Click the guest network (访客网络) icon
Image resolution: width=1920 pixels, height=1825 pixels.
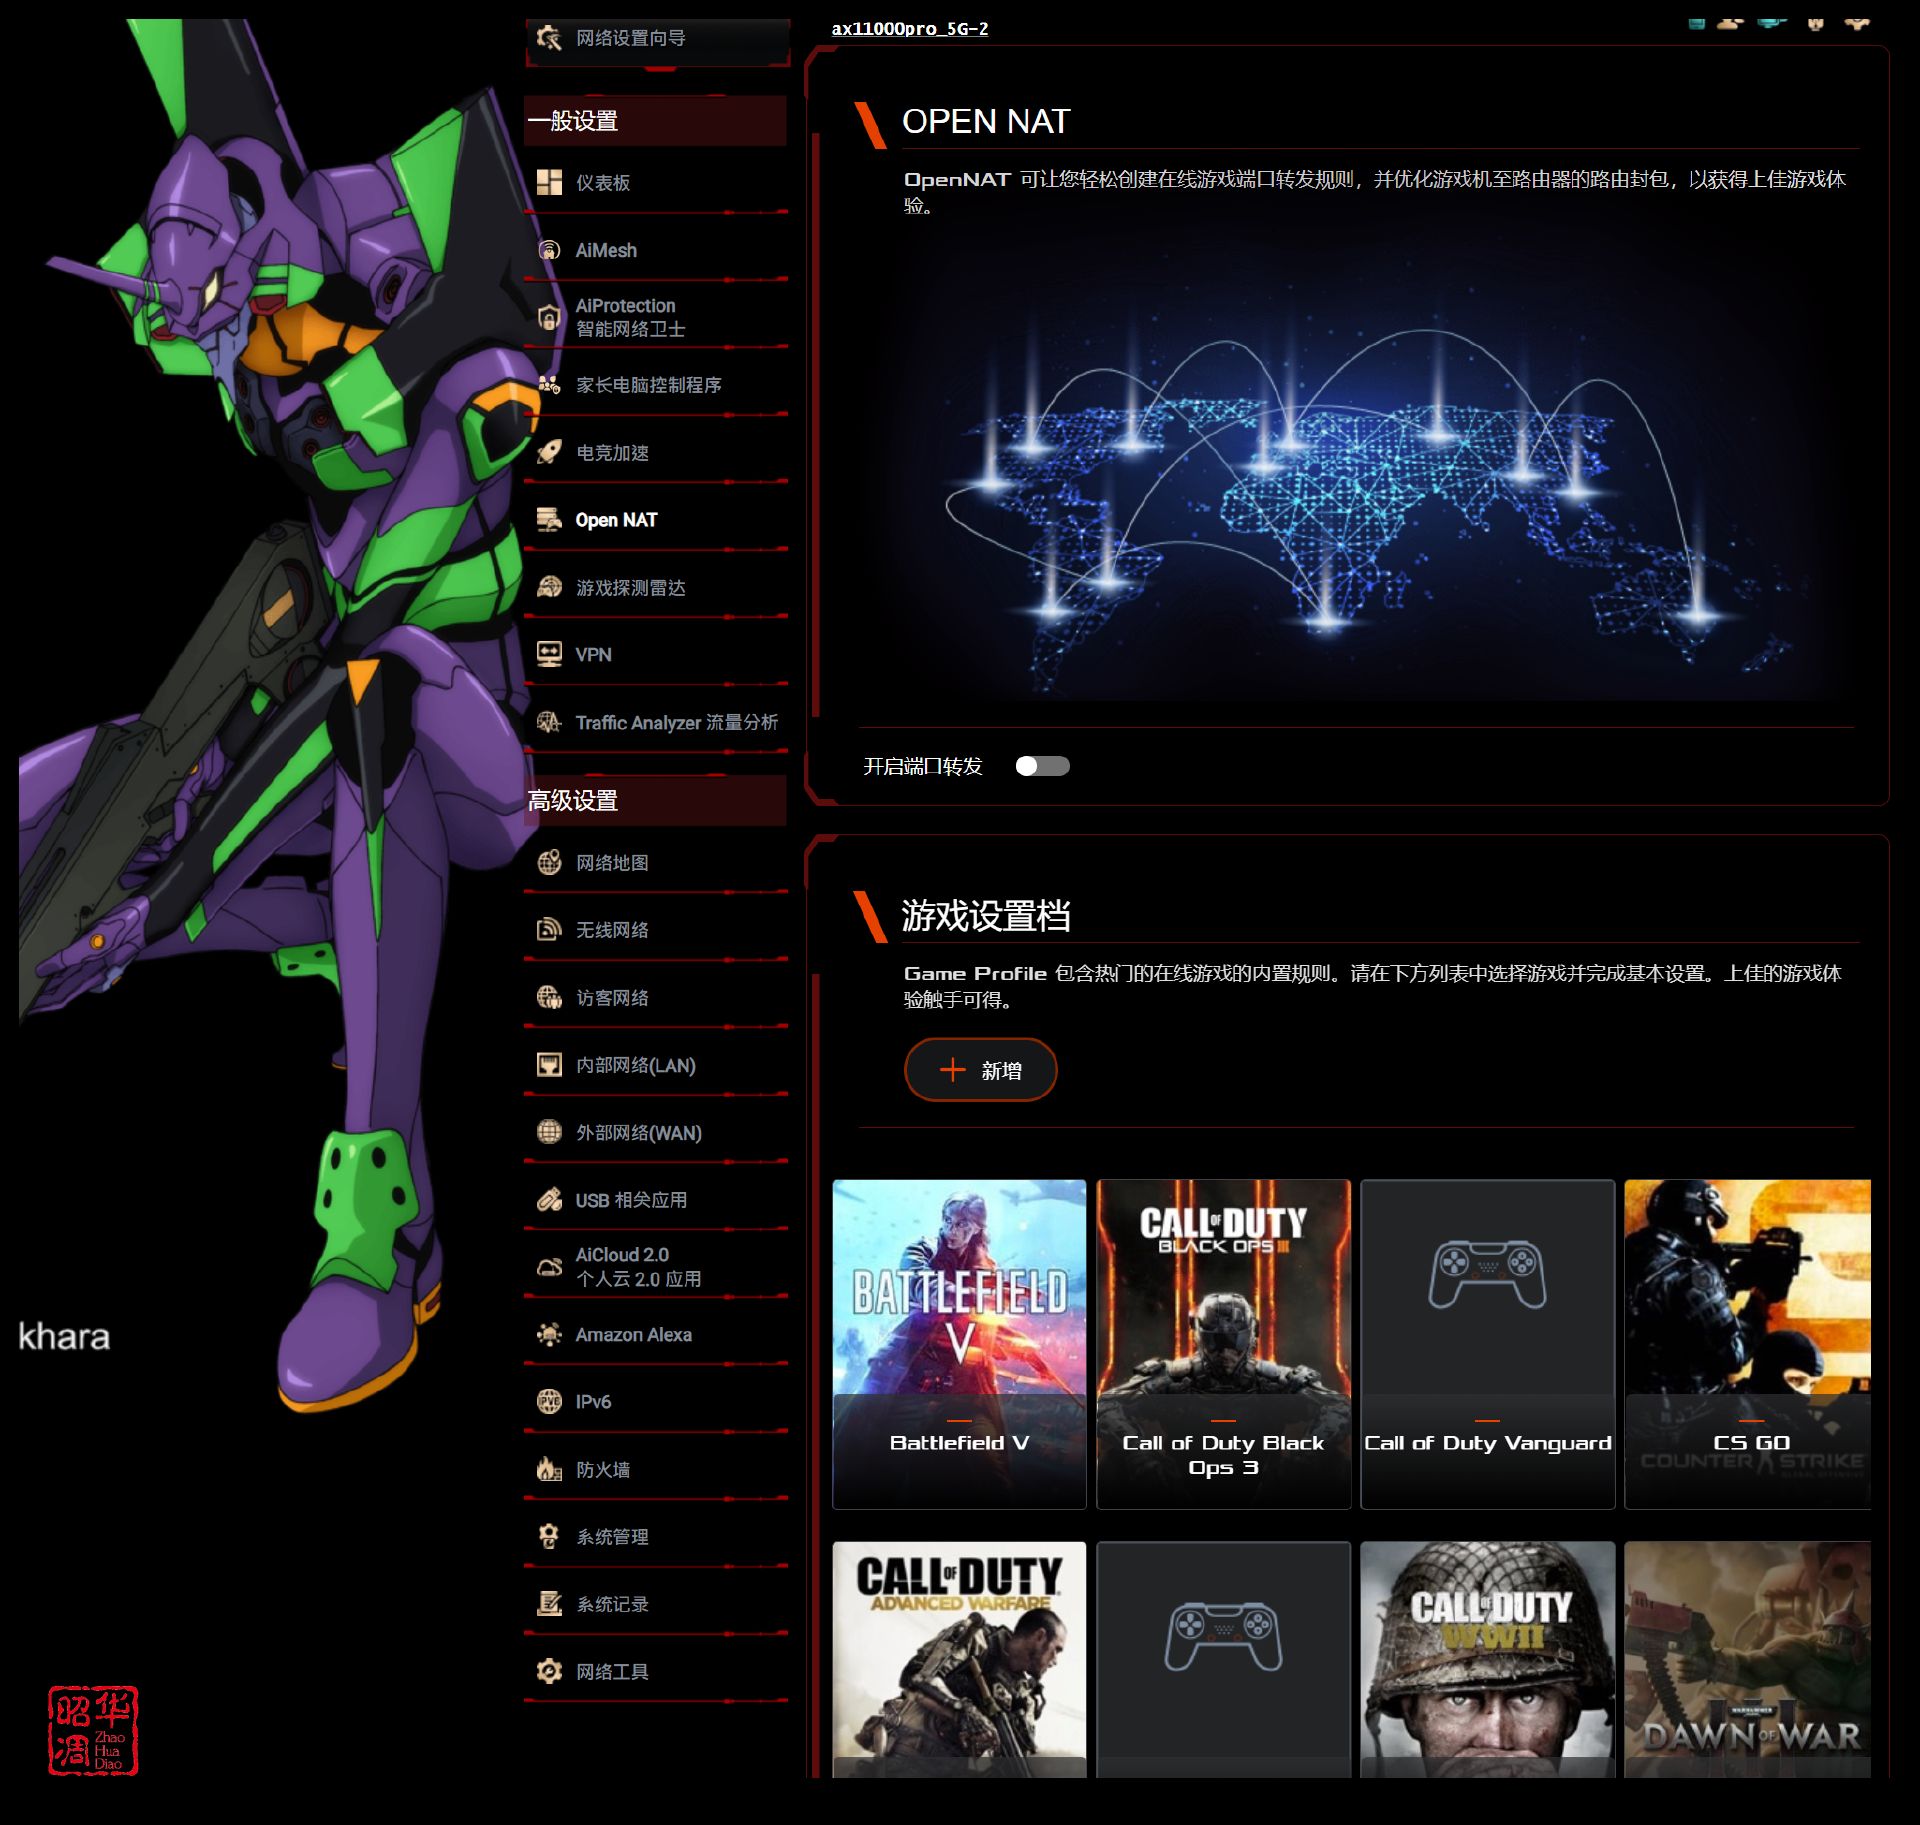click(x=549, y=997)
